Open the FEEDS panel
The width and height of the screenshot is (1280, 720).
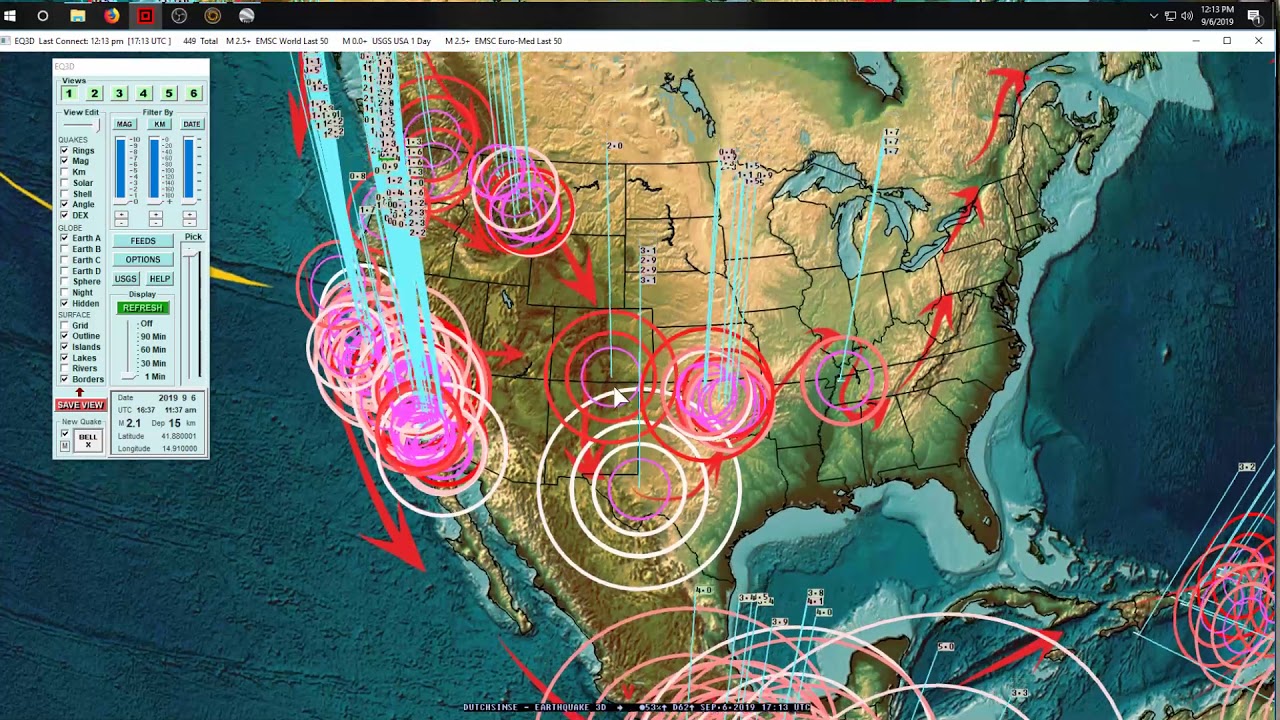pyautogui.click(x=143, y=241)
